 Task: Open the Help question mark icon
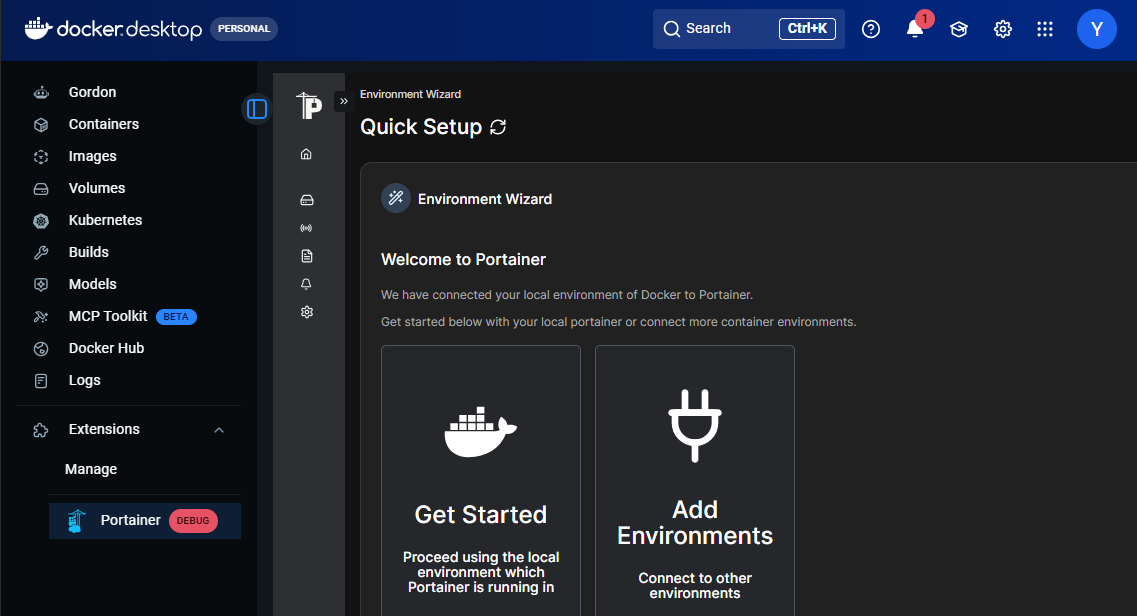coord(871,29)
